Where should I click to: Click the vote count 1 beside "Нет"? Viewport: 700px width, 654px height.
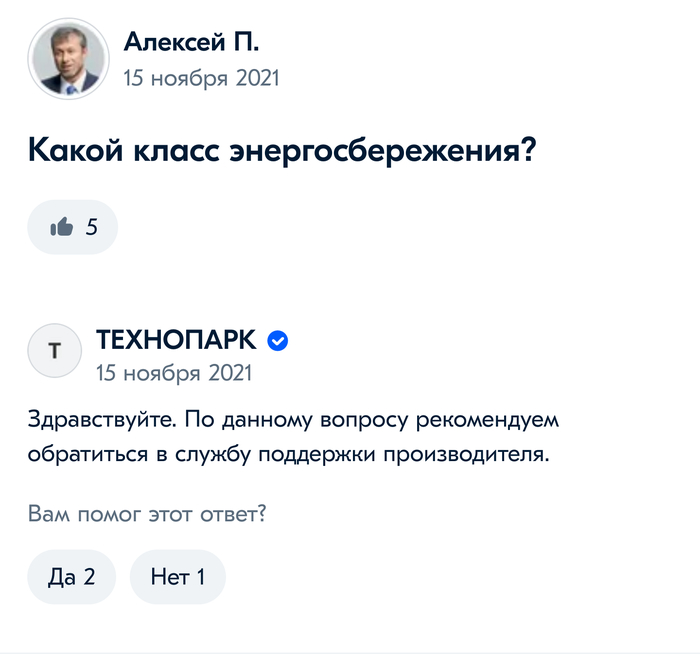click(x=199, y=577)
